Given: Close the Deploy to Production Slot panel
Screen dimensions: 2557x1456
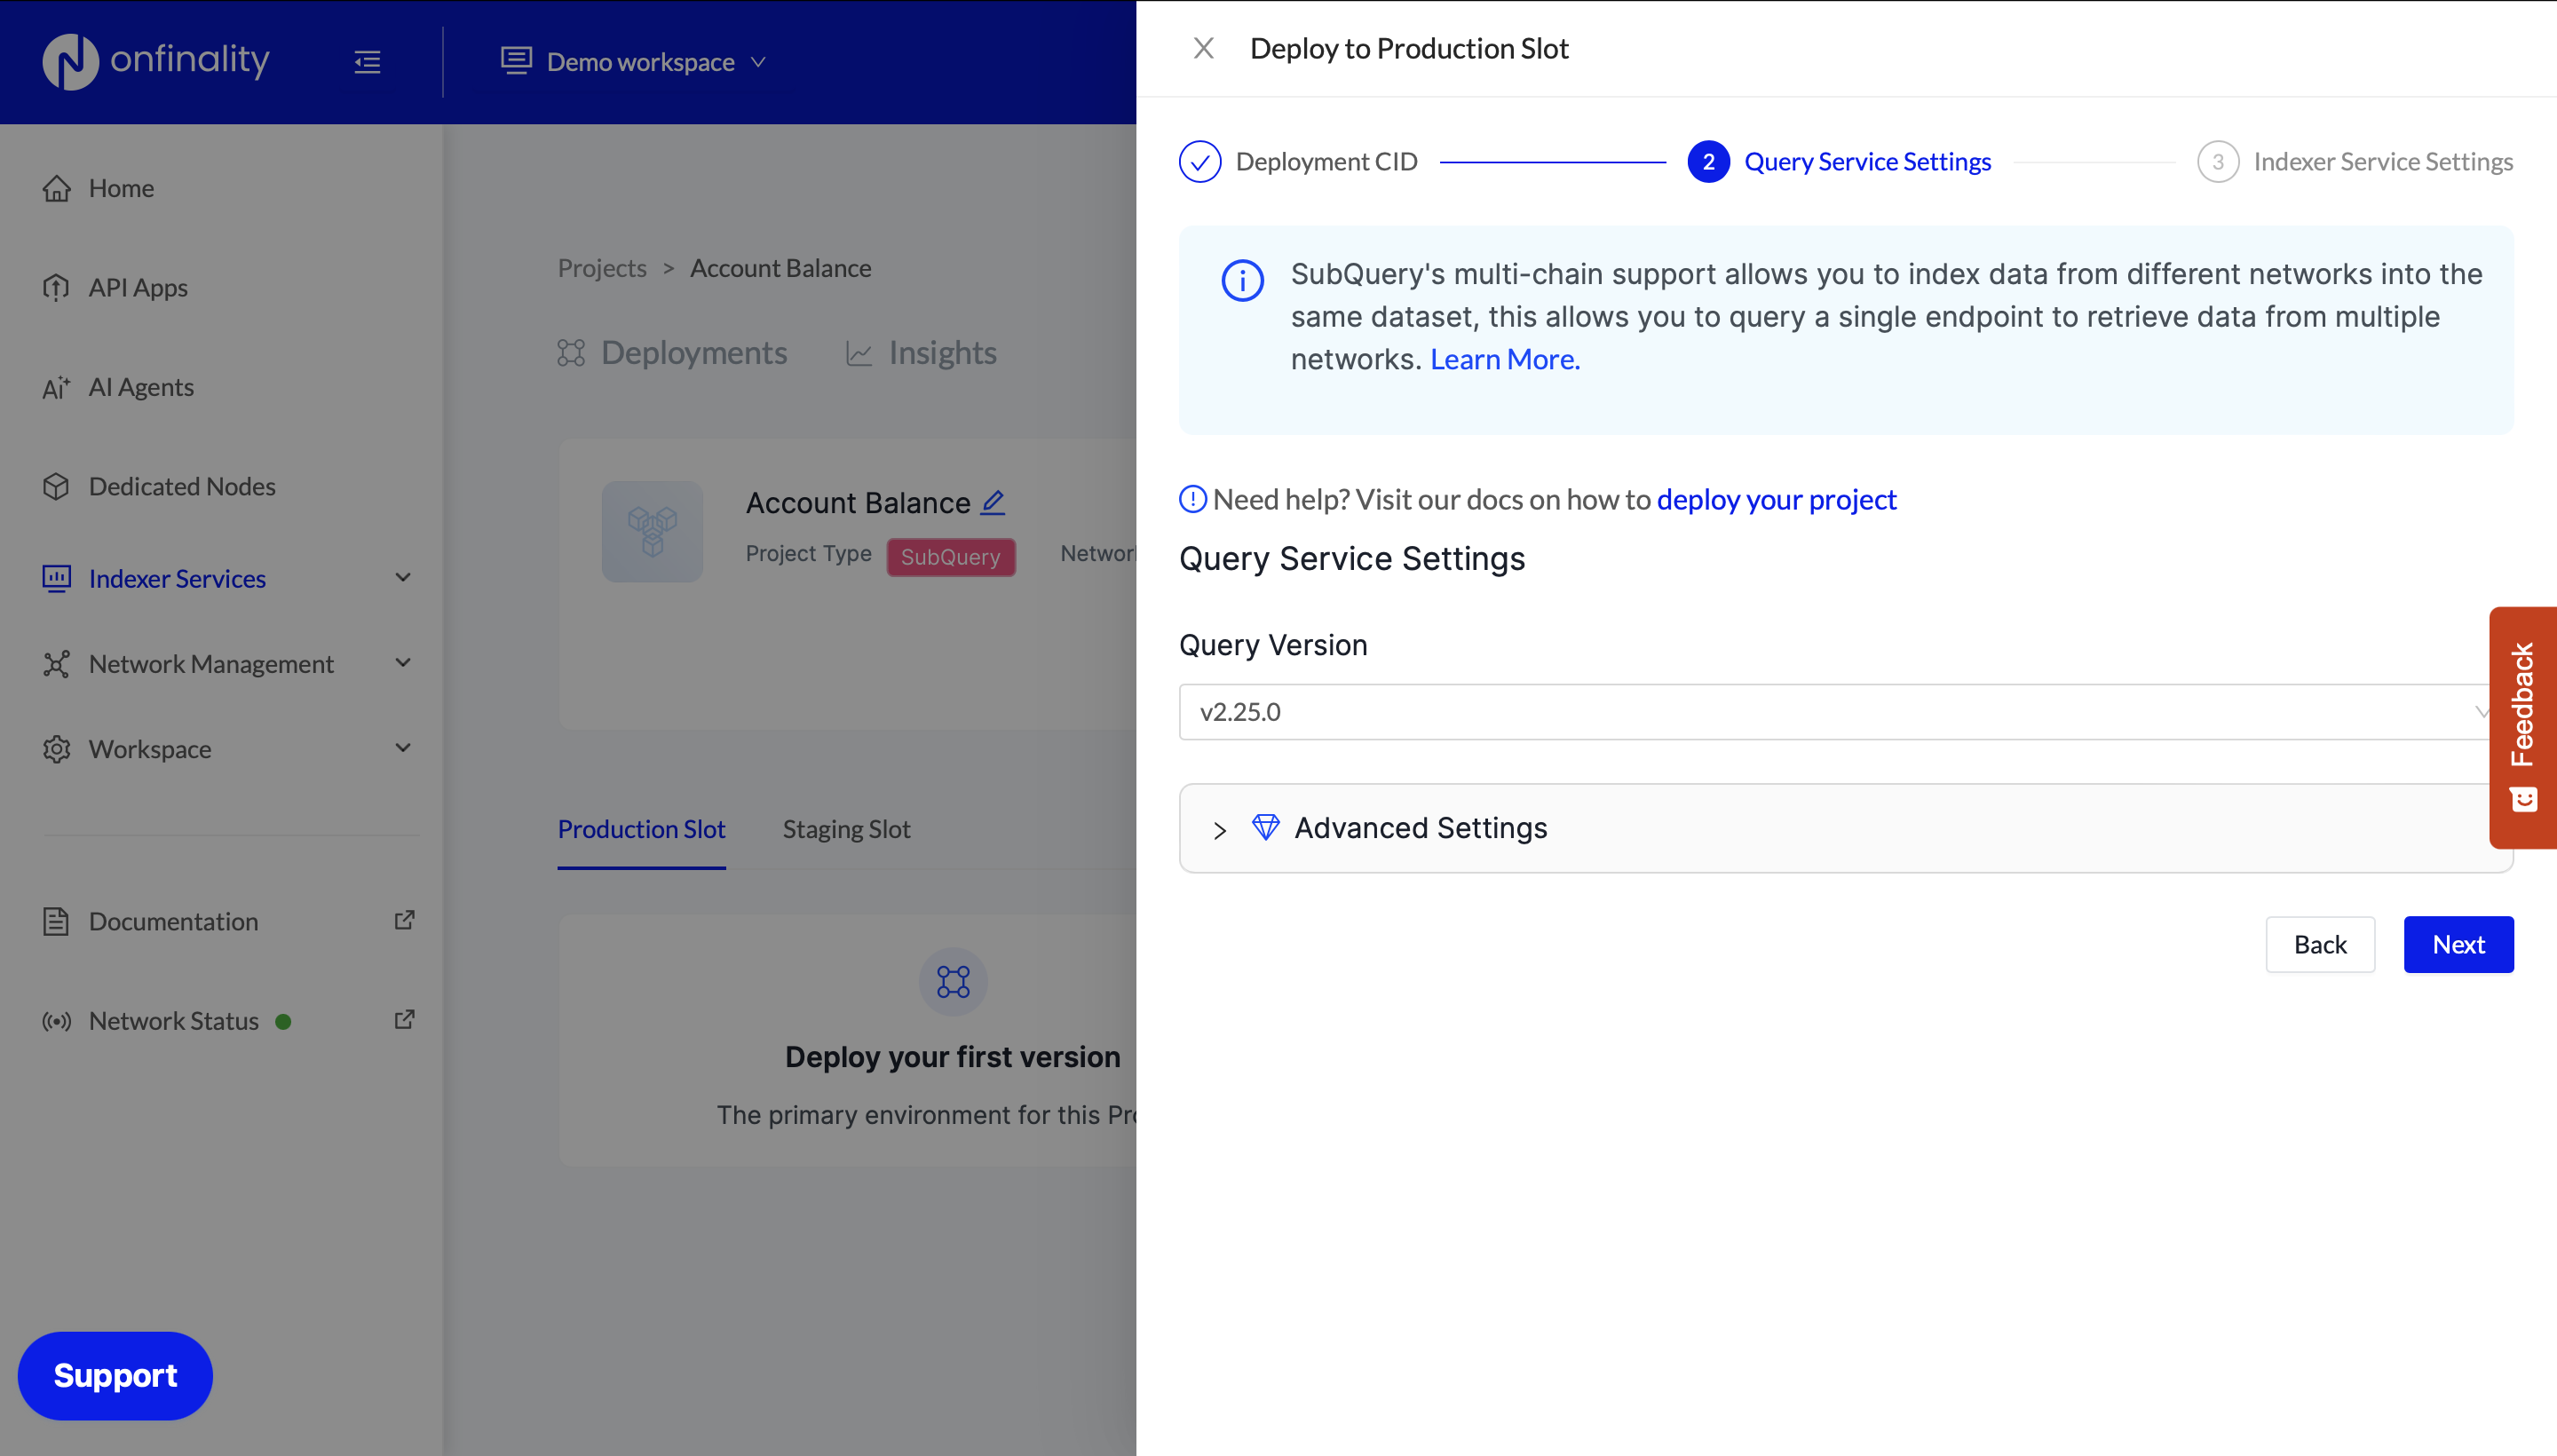Looking at the screenshot, I should click(1203, 48).
